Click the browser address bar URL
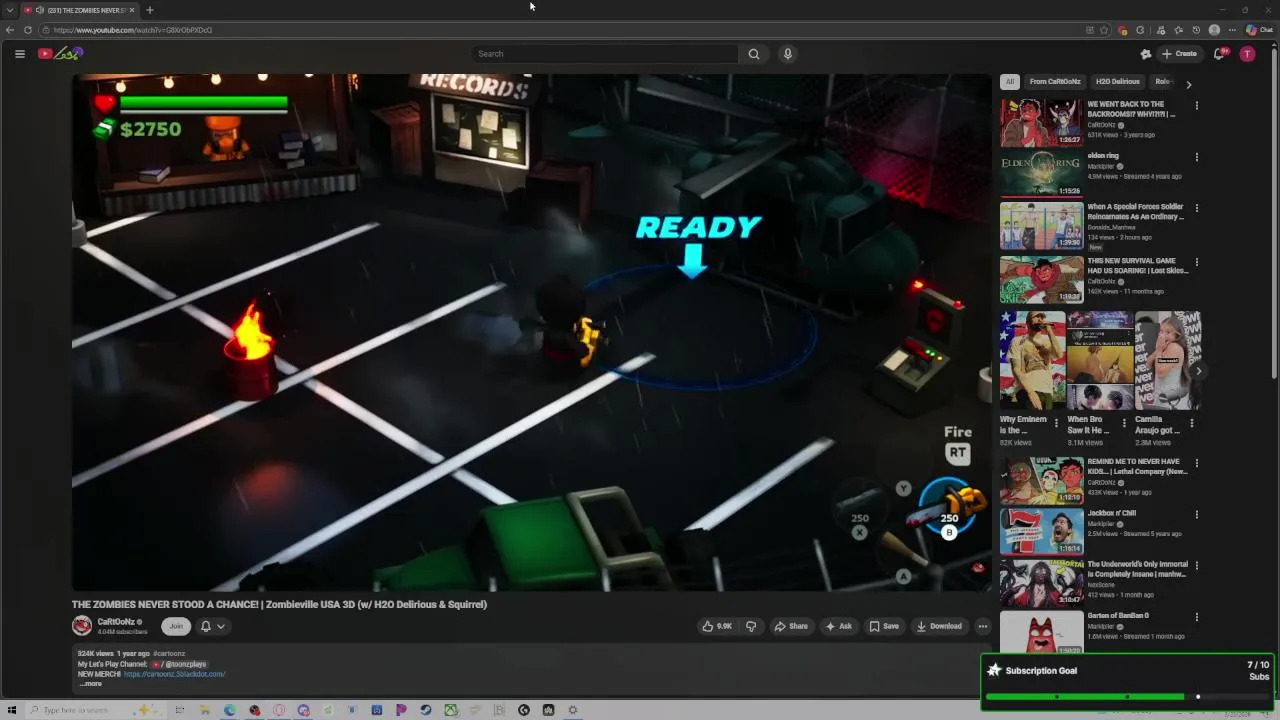The height and width of the screenshot is (720, 1280). click(133, 30)
